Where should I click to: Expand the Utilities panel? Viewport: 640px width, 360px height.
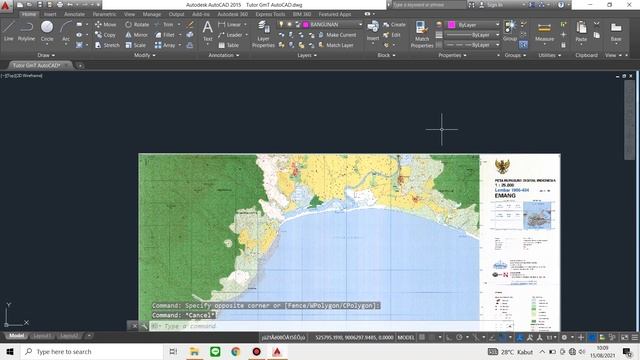tap(549, 55)
